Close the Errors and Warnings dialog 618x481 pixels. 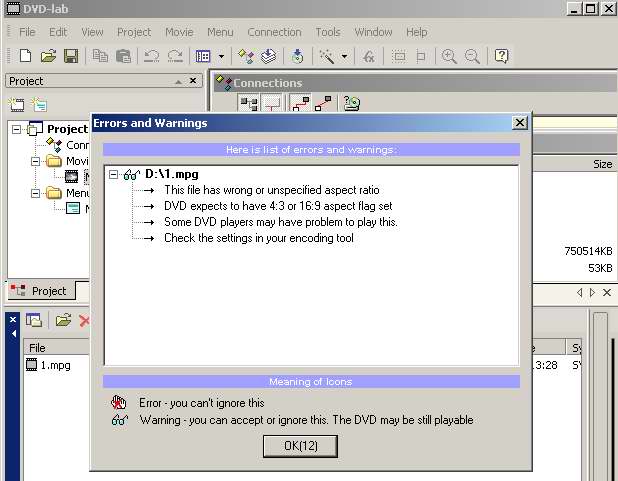click(x=520, y=123)
